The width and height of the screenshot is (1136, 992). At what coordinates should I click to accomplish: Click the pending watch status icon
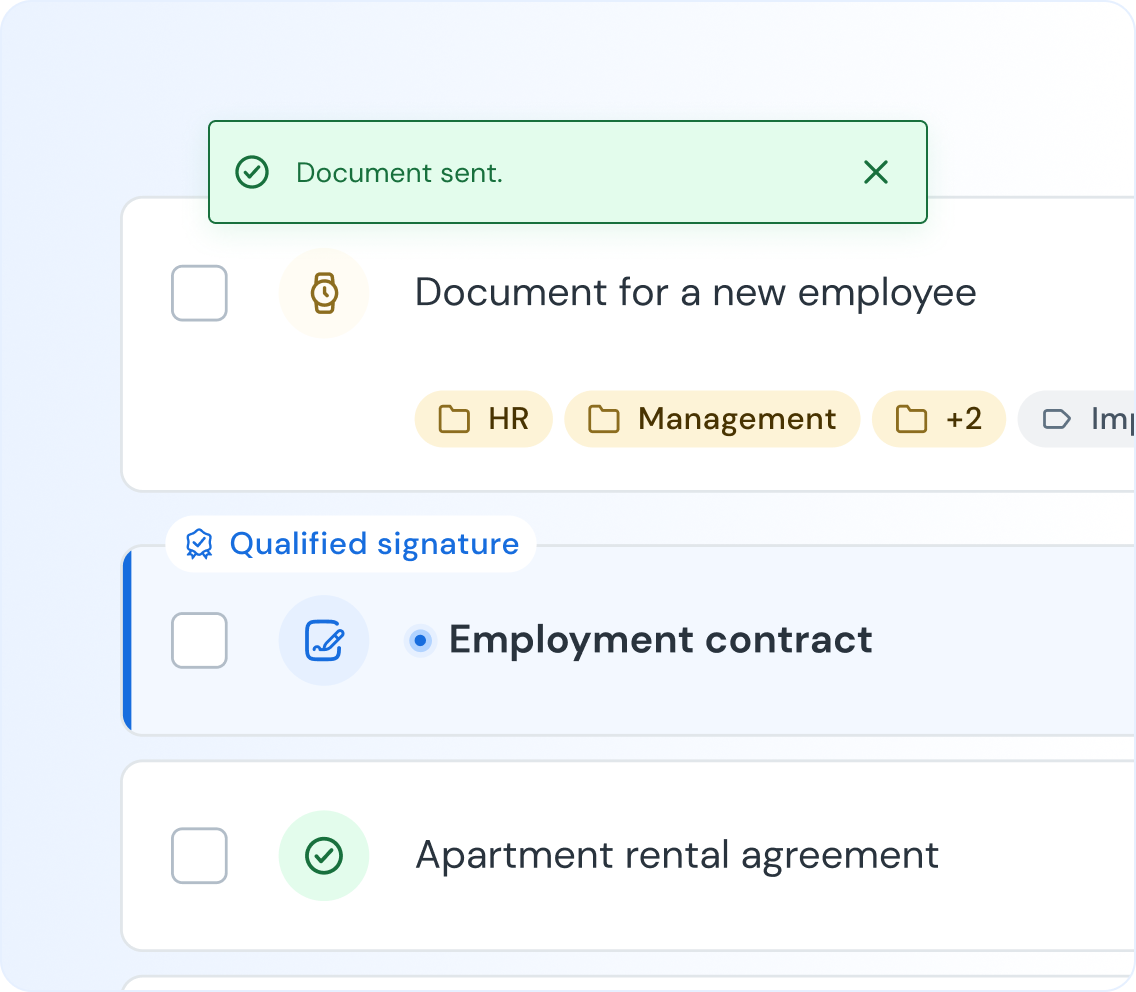coord(324,293)
